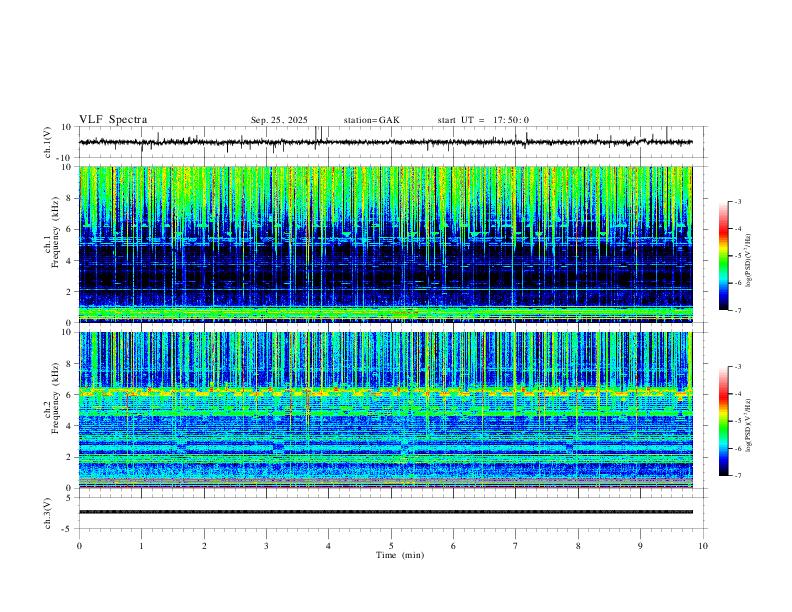Click the "2" kHz tick on ch.1 spectrogram axis
The image size is (792, 612).
[70, 292]
